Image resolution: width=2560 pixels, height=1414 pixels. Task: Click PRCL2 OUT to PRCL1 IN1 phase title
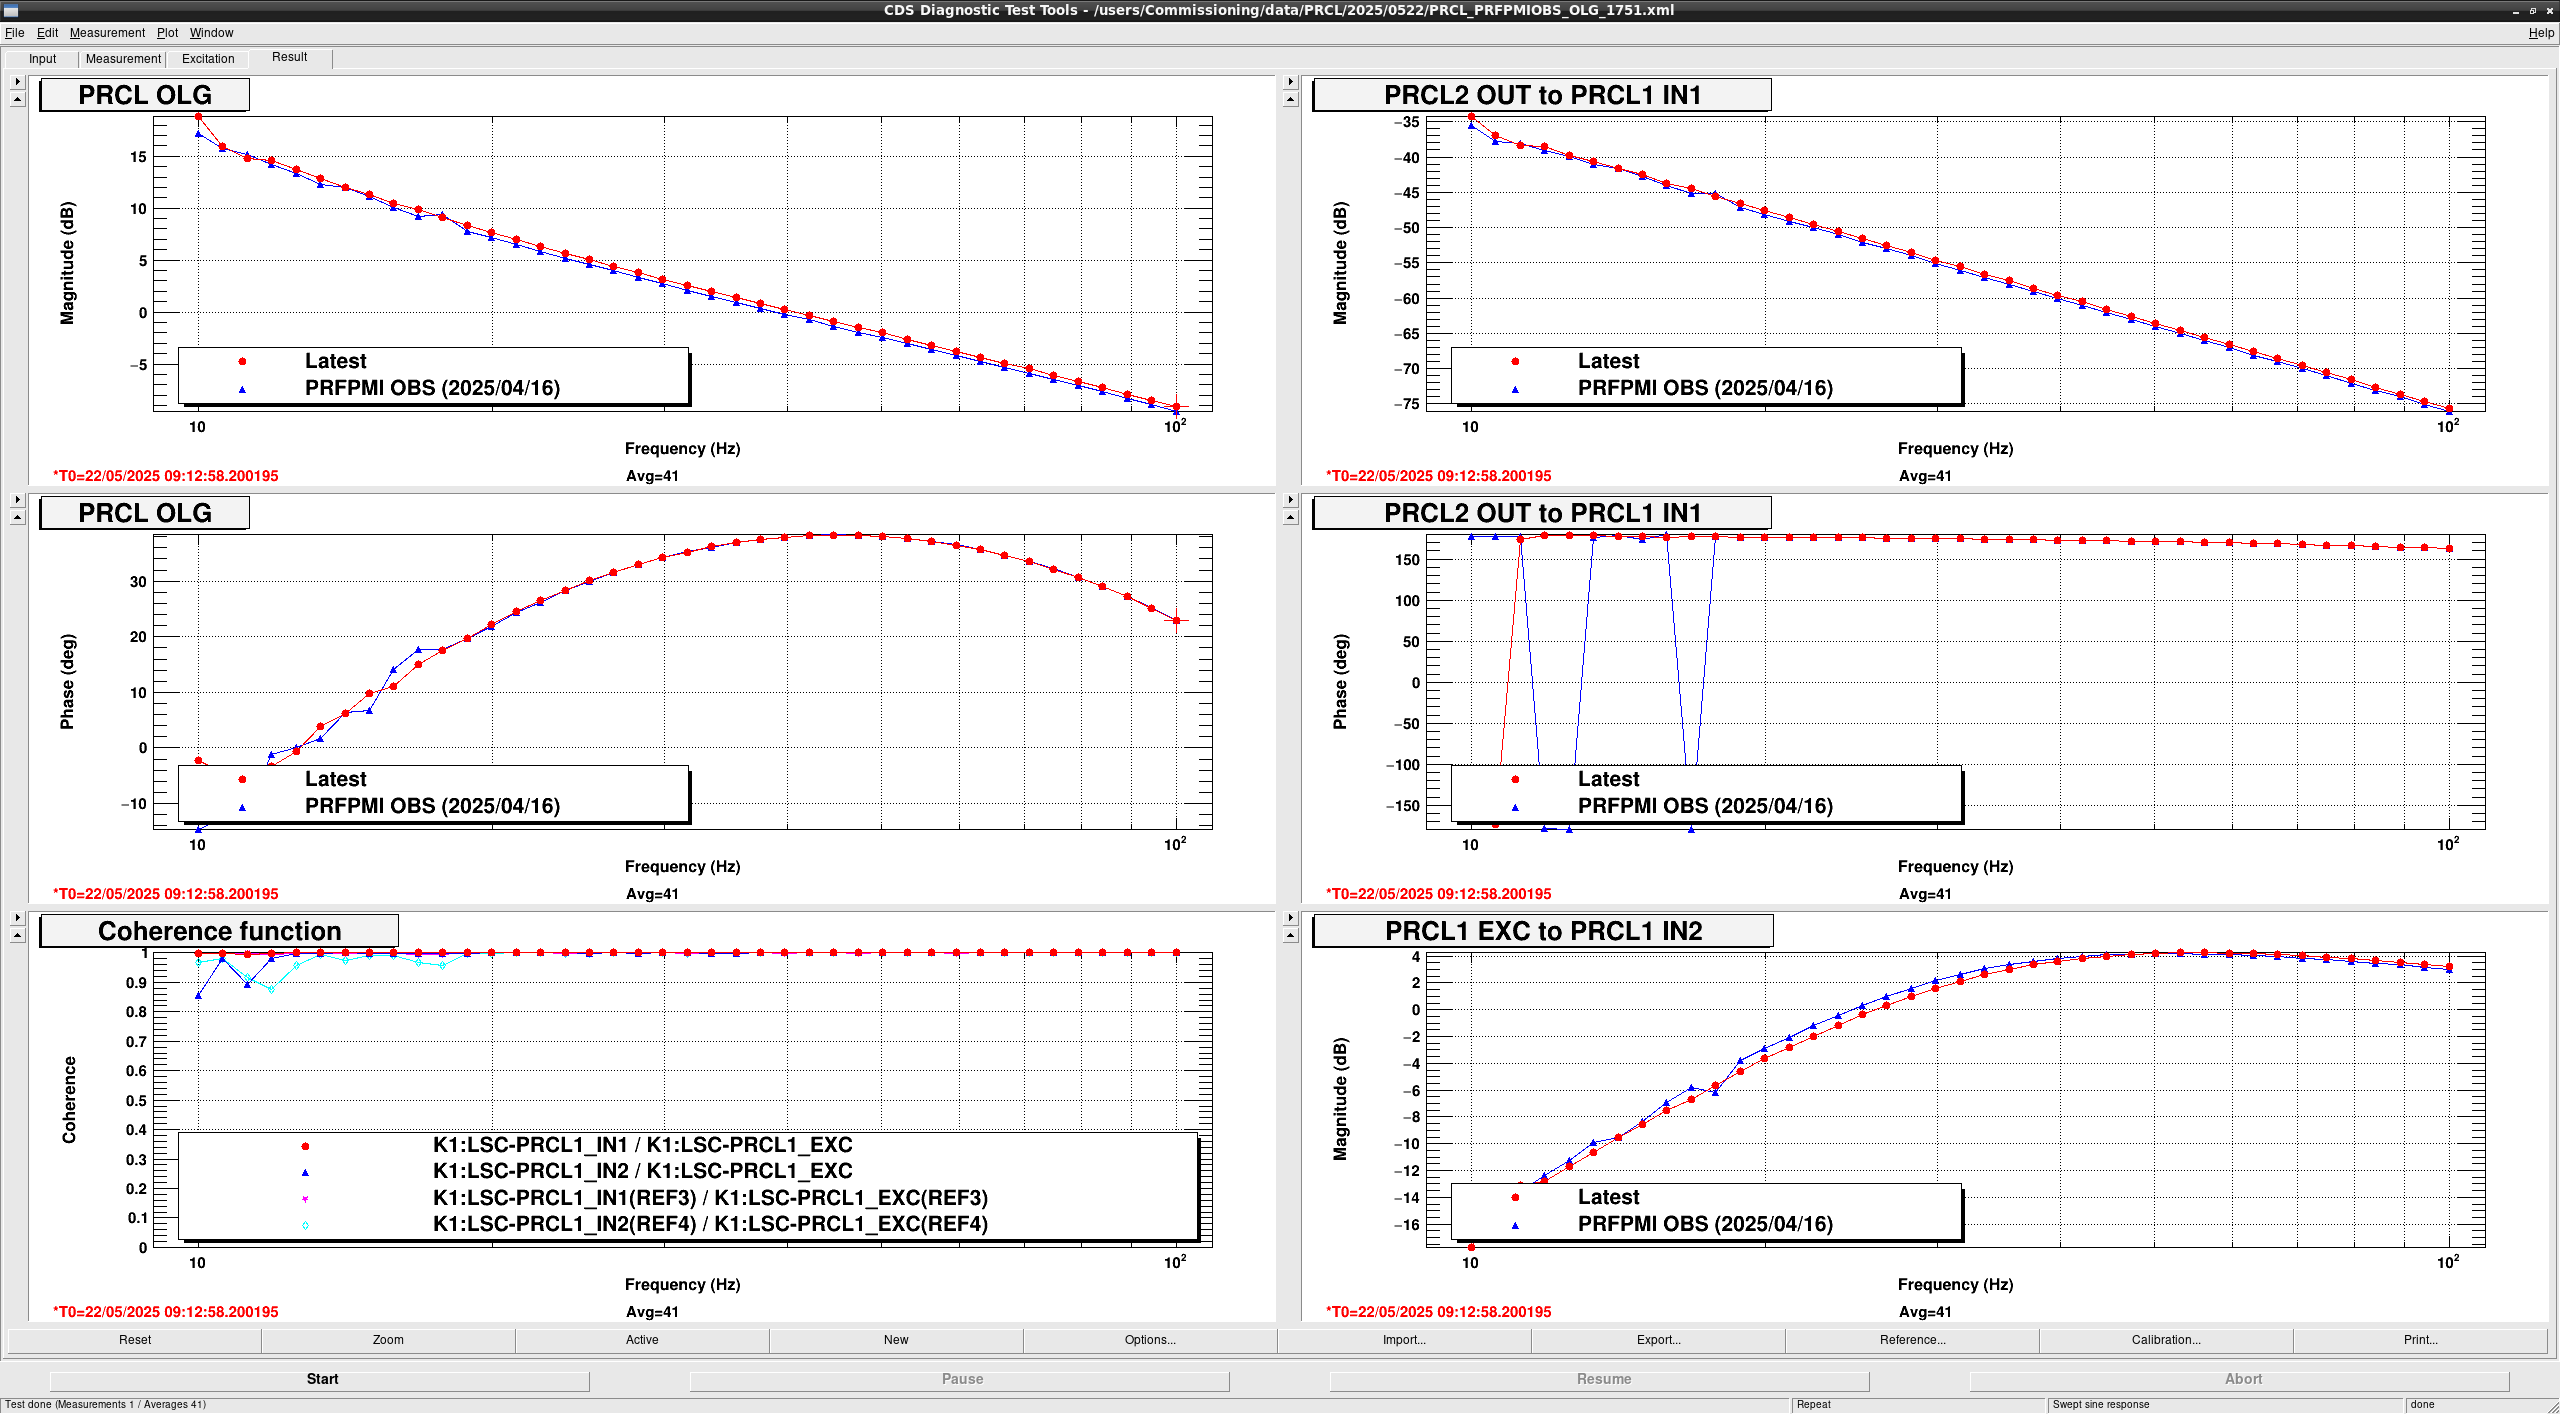(1542, 513)
